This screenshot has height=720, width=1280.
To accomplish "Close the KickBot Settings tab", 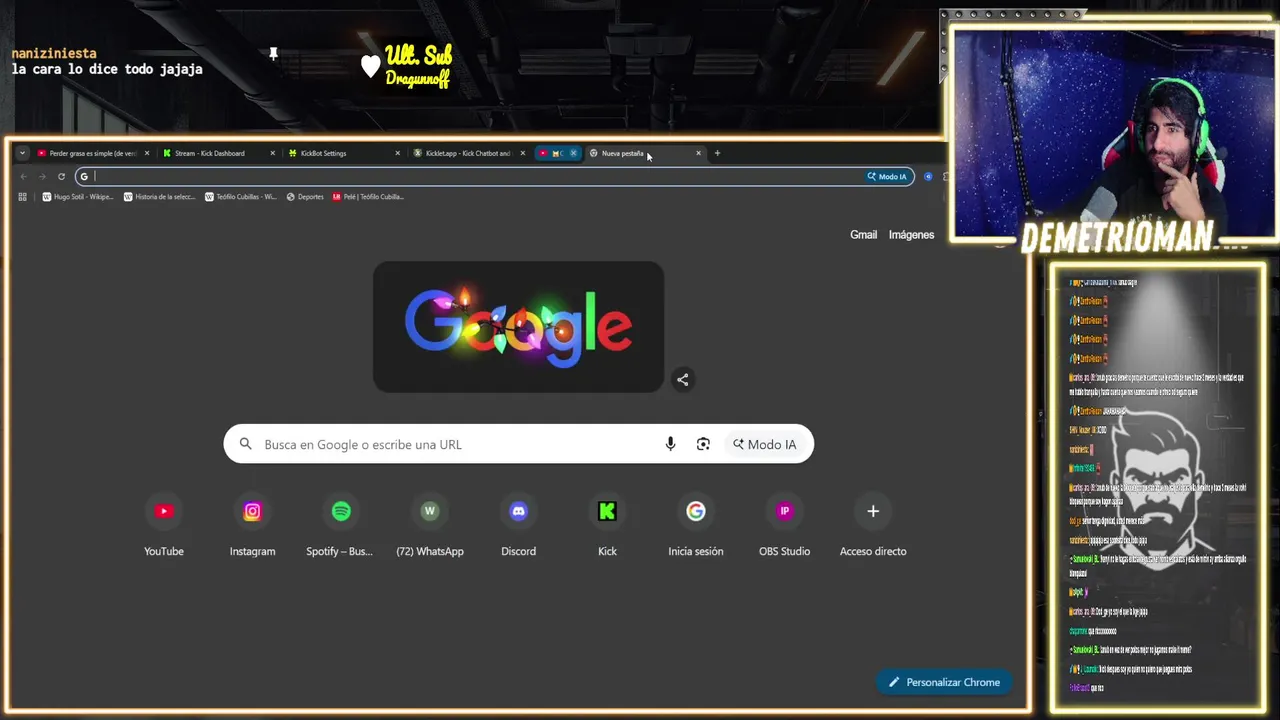I will [397, 153].
